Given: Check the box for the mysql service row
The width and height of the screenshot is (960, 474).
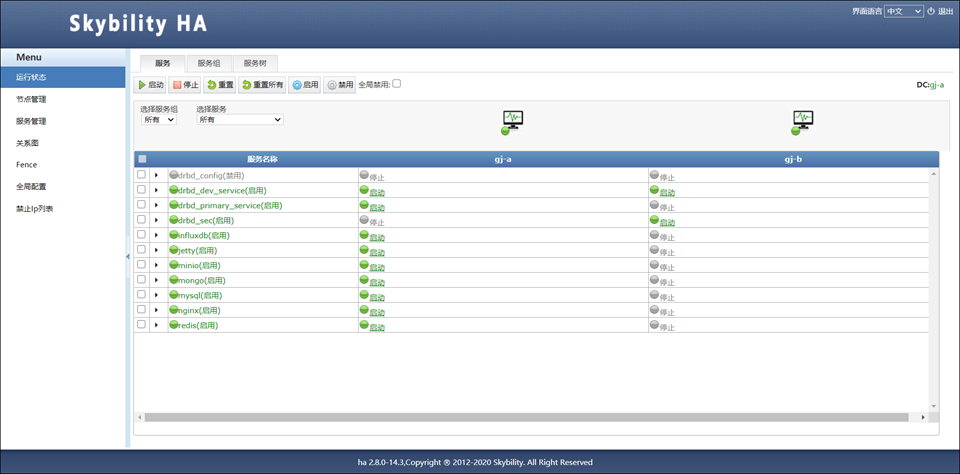Looking at the screenshot, I should pos(141,294).
